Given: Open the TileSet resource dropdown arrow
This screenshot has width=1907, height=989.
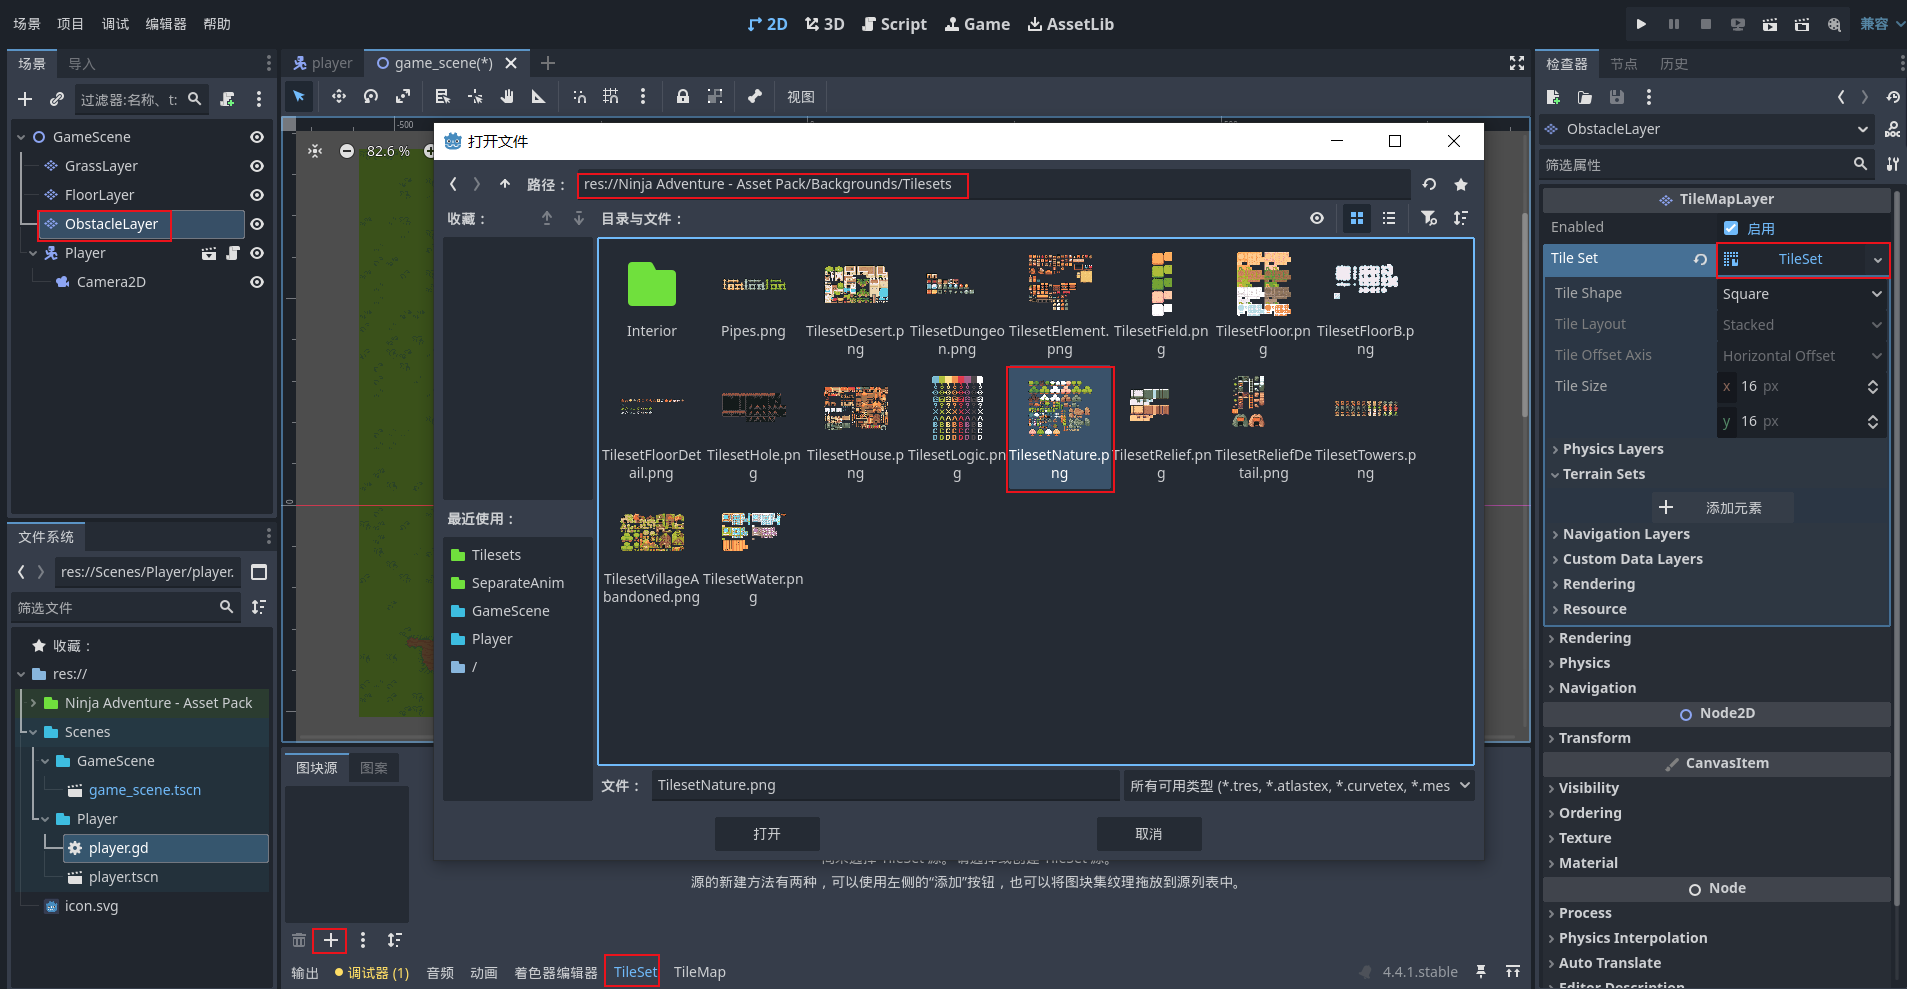Looking at the screenshot, I should tap(1877, 260).
